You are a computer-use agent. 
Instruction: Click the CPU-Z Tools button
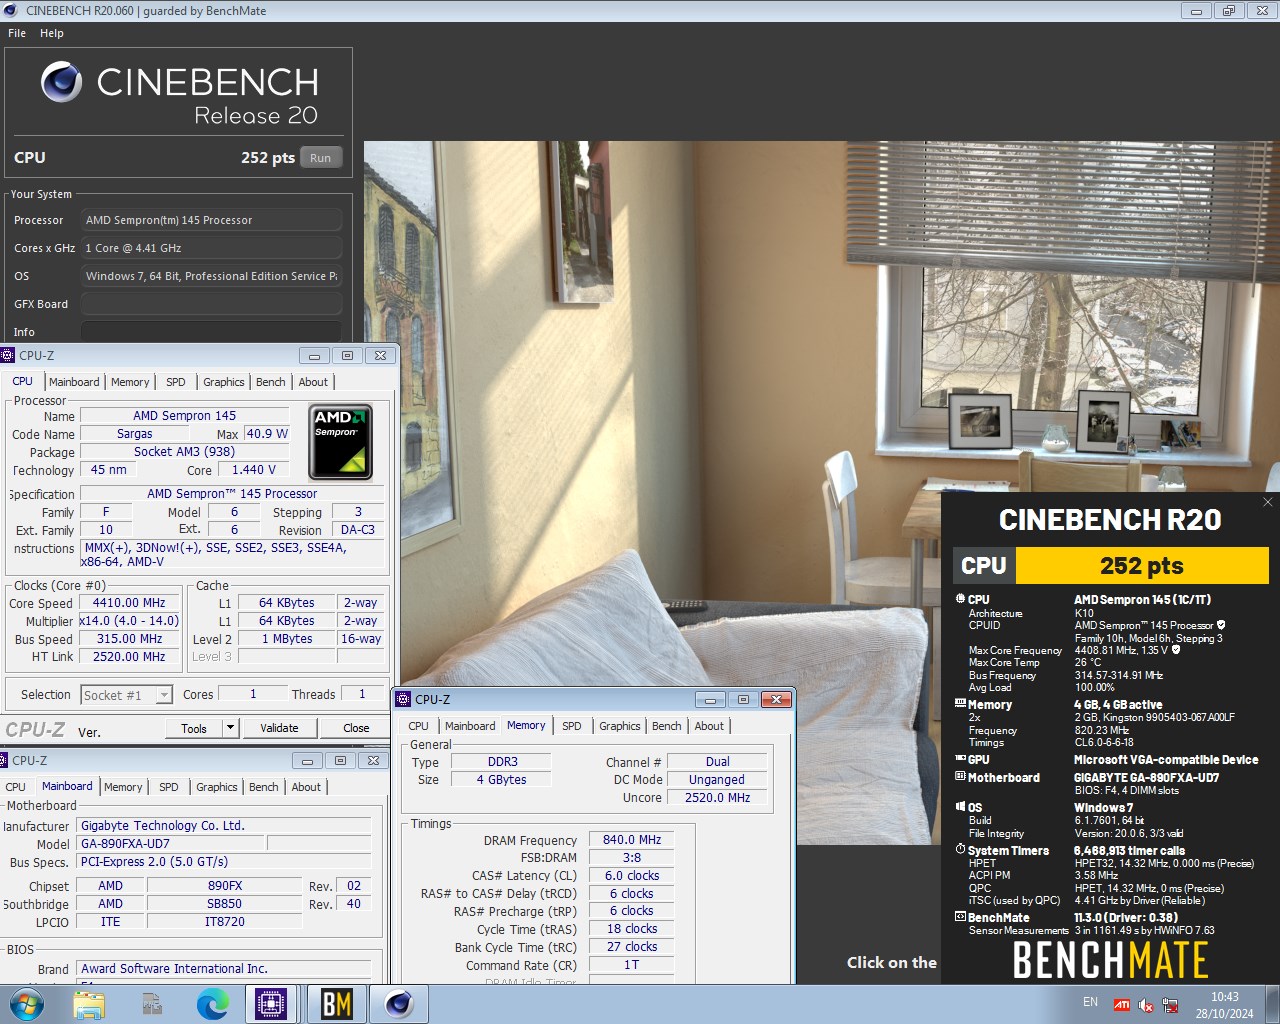click(x=194, y=728)
